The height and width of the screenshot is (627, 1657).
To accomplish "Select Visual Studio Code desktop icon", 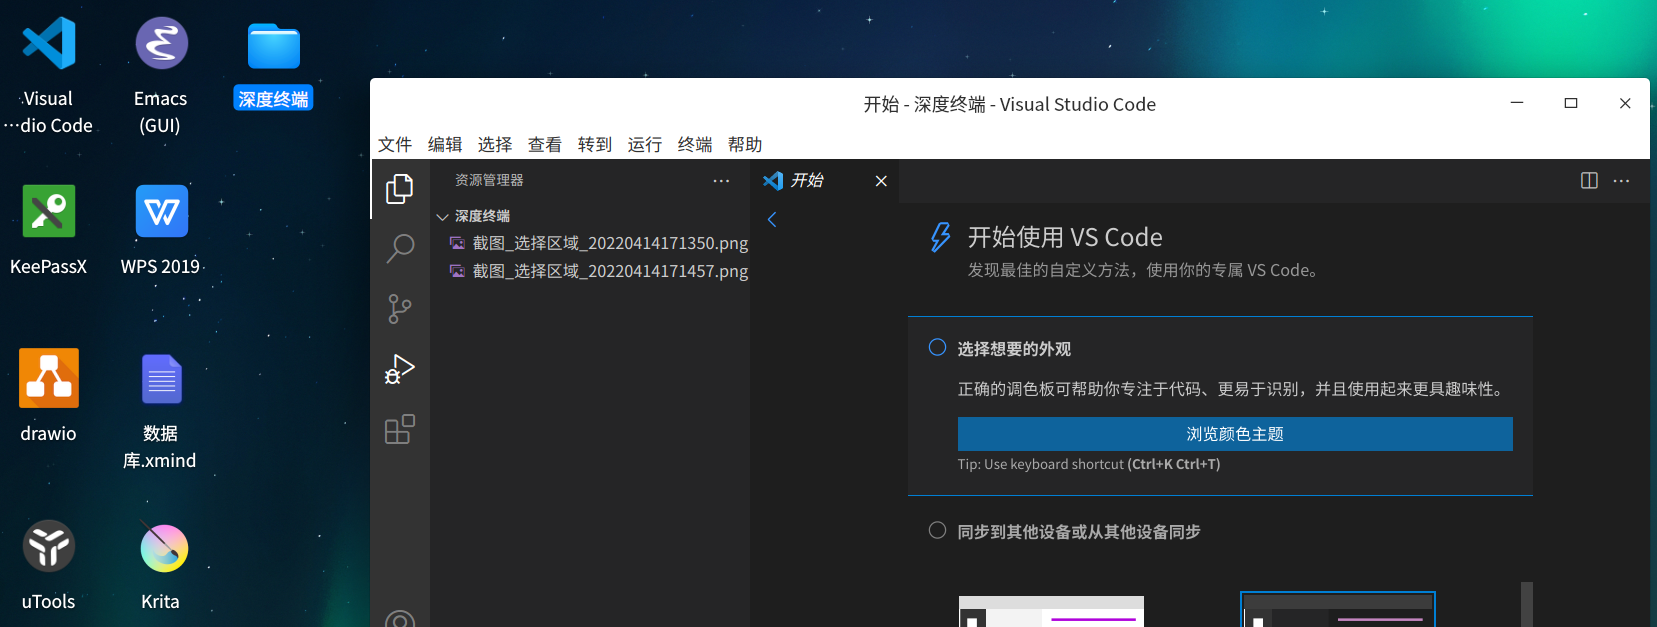I will click(x=49, y=43).
